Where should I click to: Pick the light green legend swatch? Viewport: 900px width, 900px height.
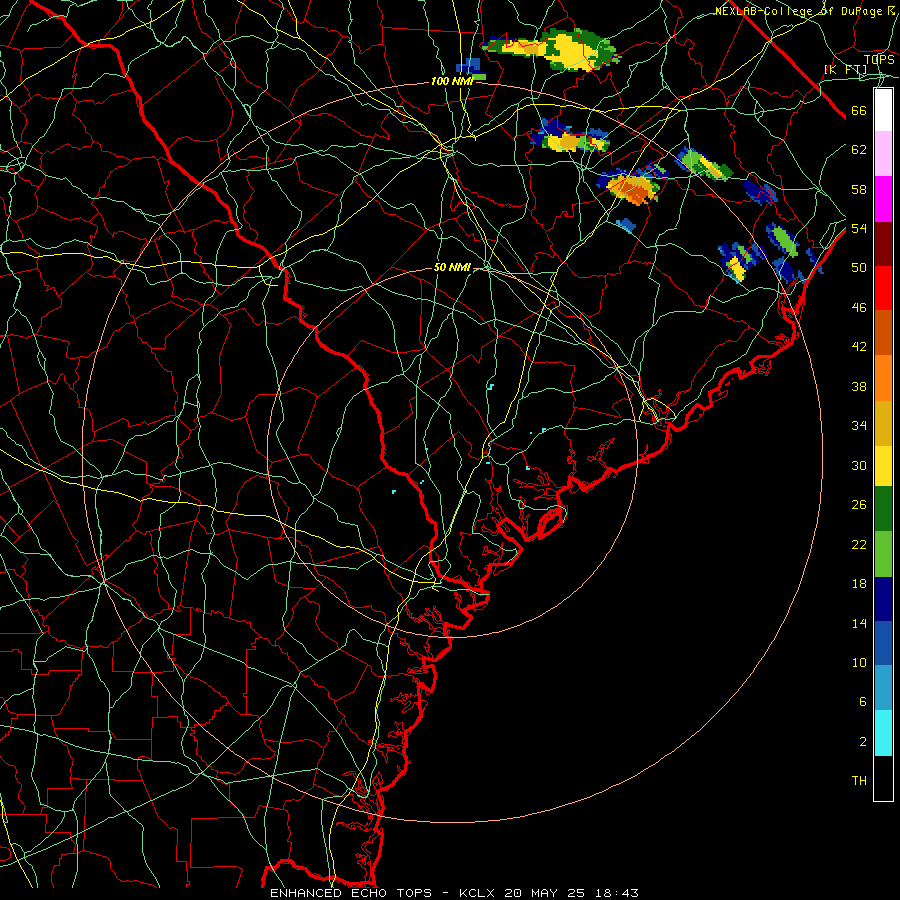pos(883,554)
